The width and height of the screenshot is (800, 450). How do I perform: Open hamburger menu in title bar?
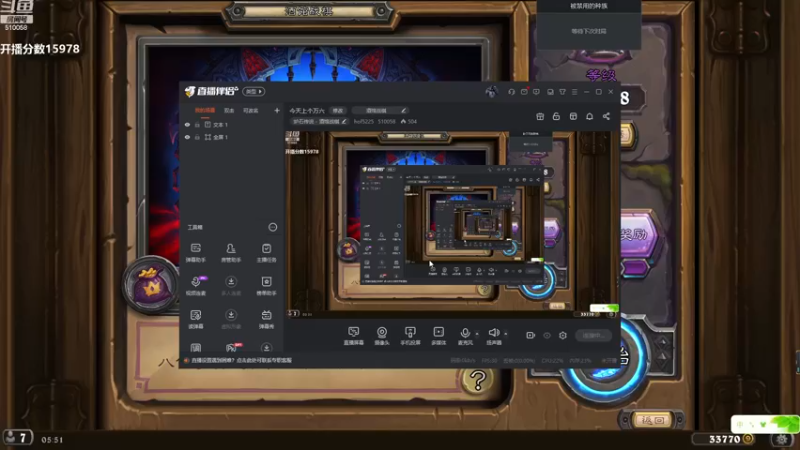pos(574,92)
